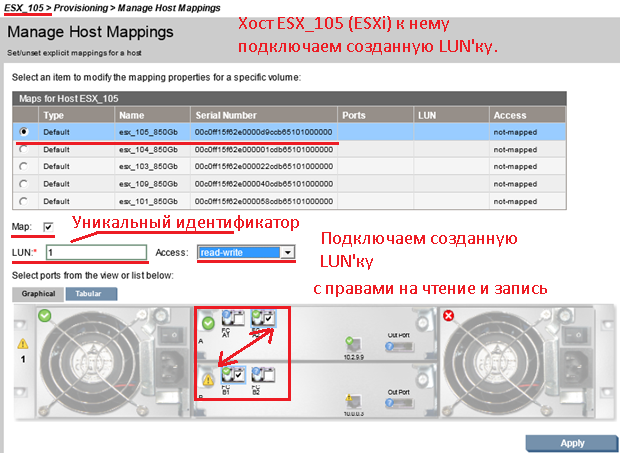Switch to the Tabular tab
The image size is (620, 453).
pyautogui.click(x=91, y=294)
